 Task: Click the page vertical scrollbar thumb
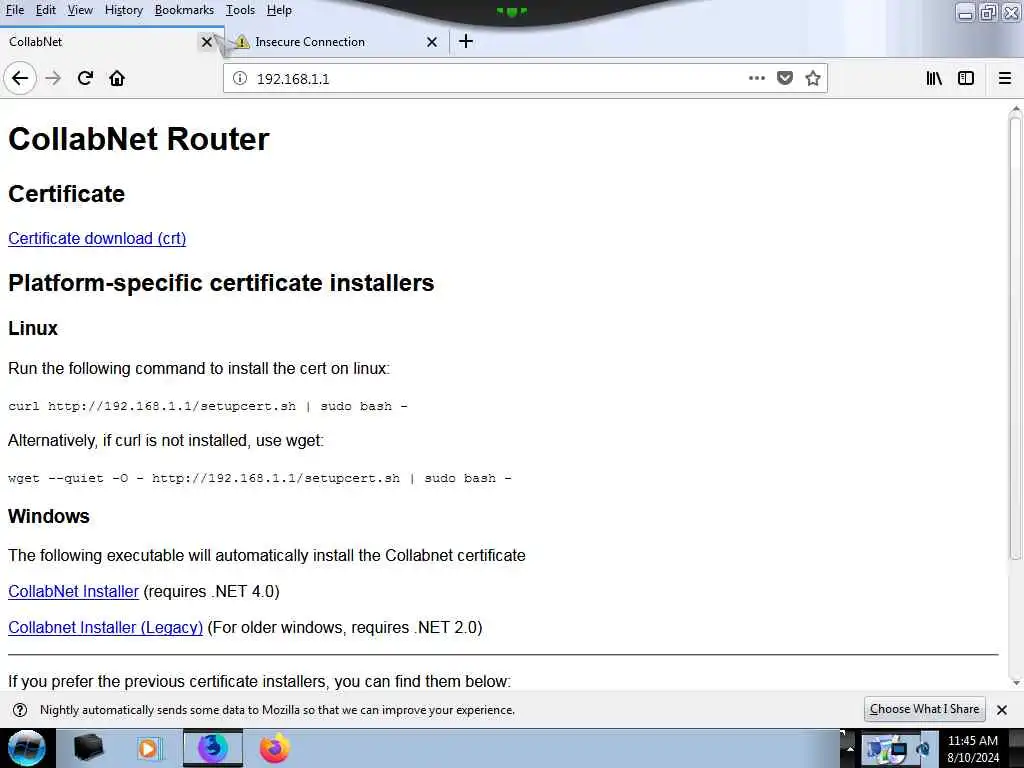(1015, 336)
